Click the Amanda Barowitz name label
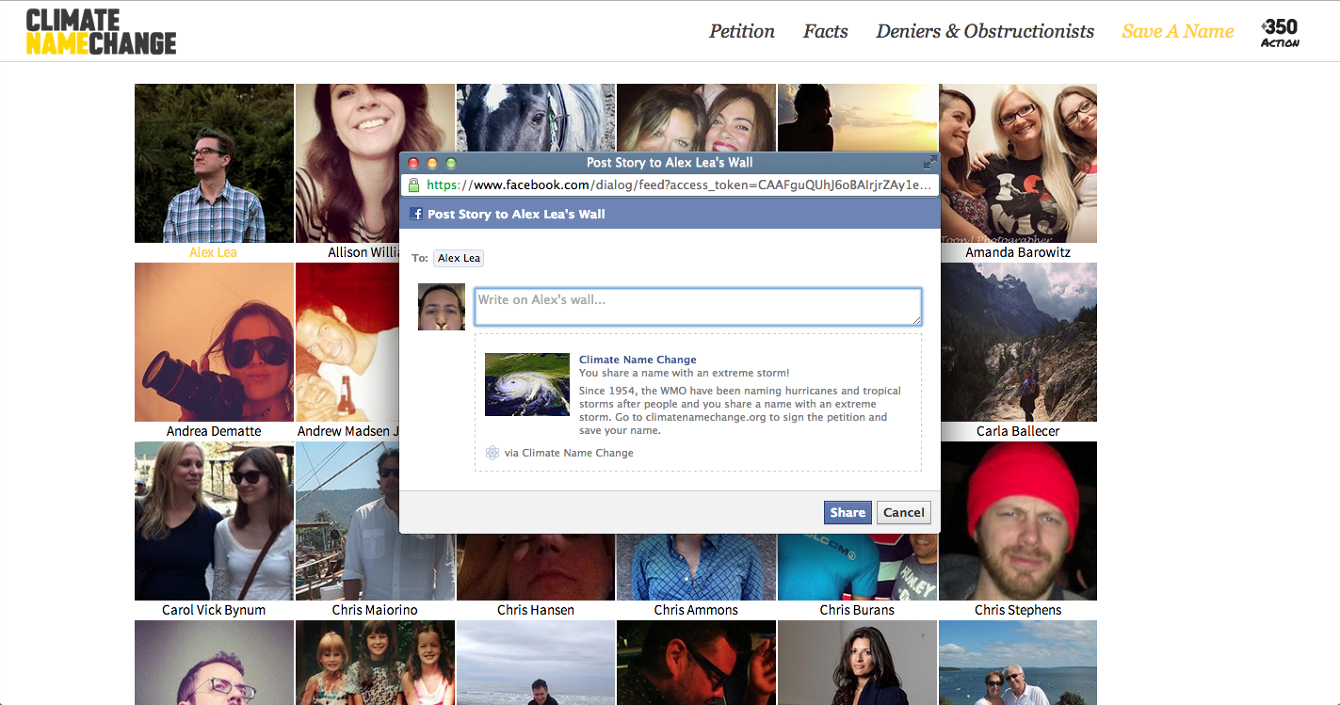This screenshot has height=705, width=1340. pyautogui.click(x=1018, y=253)
